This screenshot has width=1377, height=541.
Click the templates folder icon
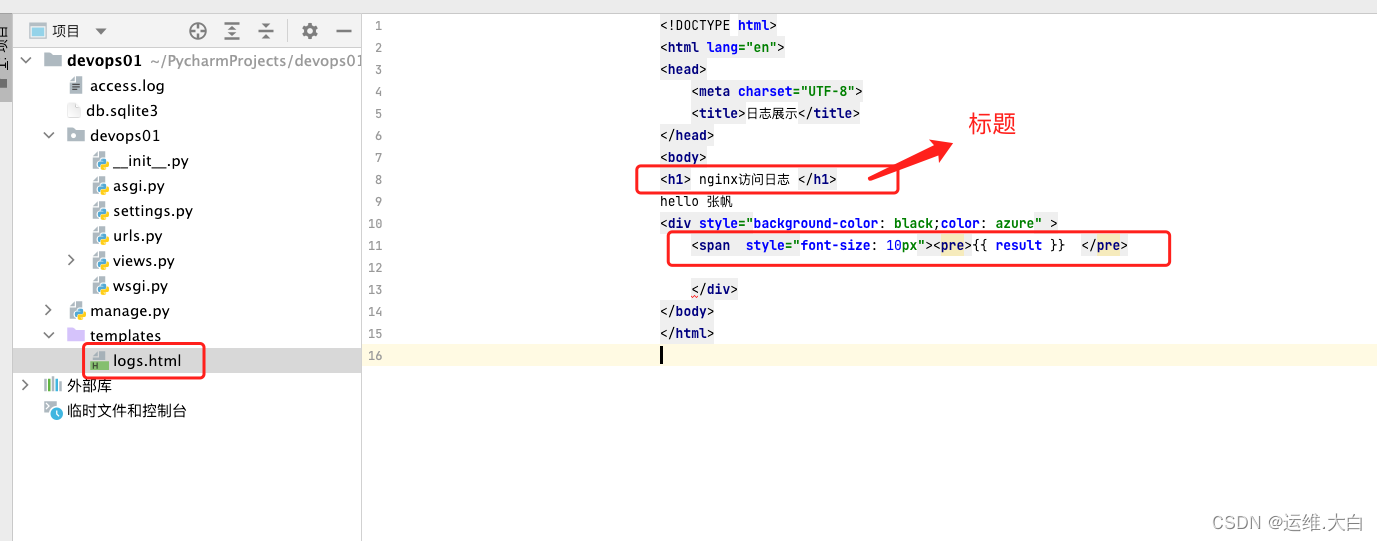(x=76, y=335)
